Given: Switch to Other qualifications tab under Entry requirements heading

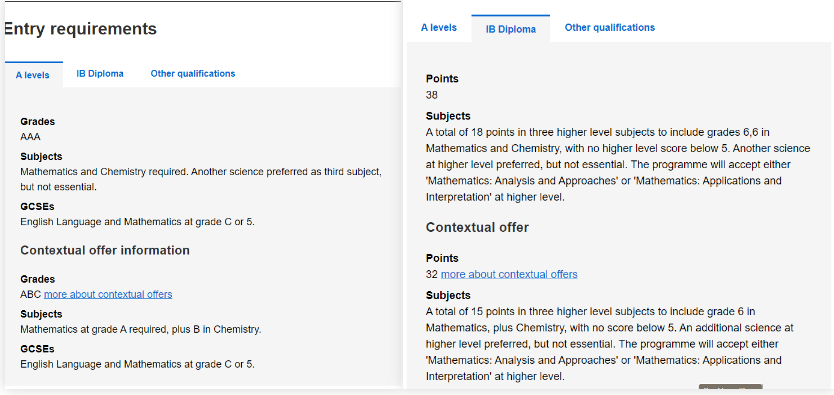Looking at the screenshot, I should coord(193,74).
